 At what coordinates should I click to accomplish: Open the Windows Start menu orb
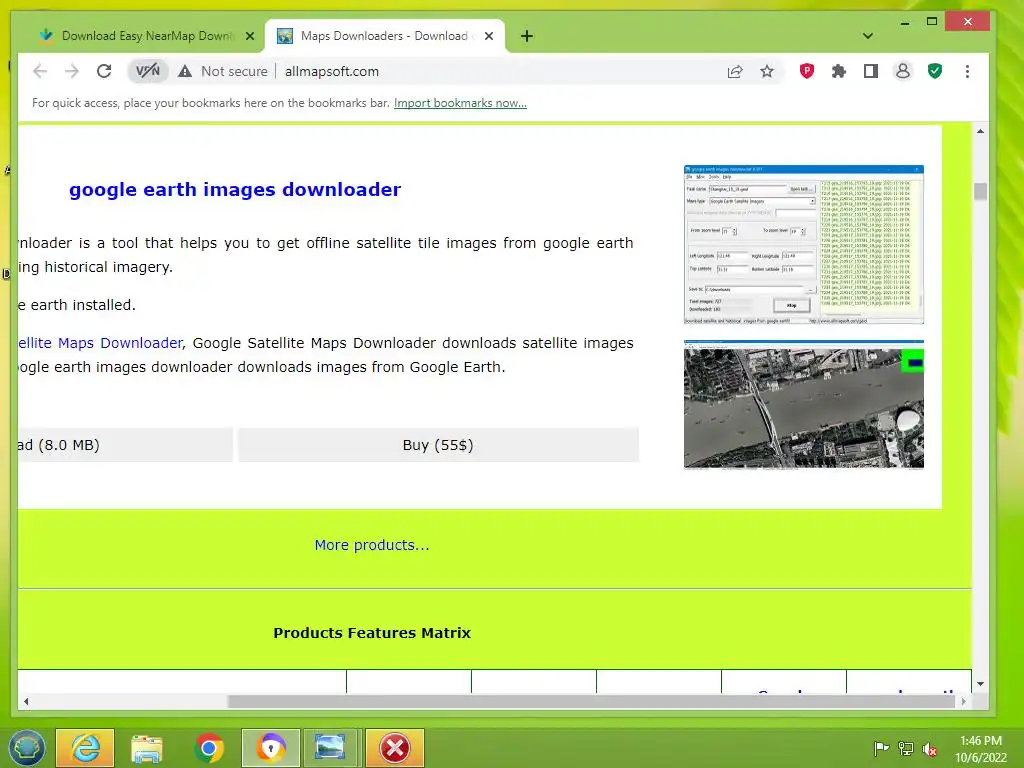pyautogui.click(x=26, y=748)
